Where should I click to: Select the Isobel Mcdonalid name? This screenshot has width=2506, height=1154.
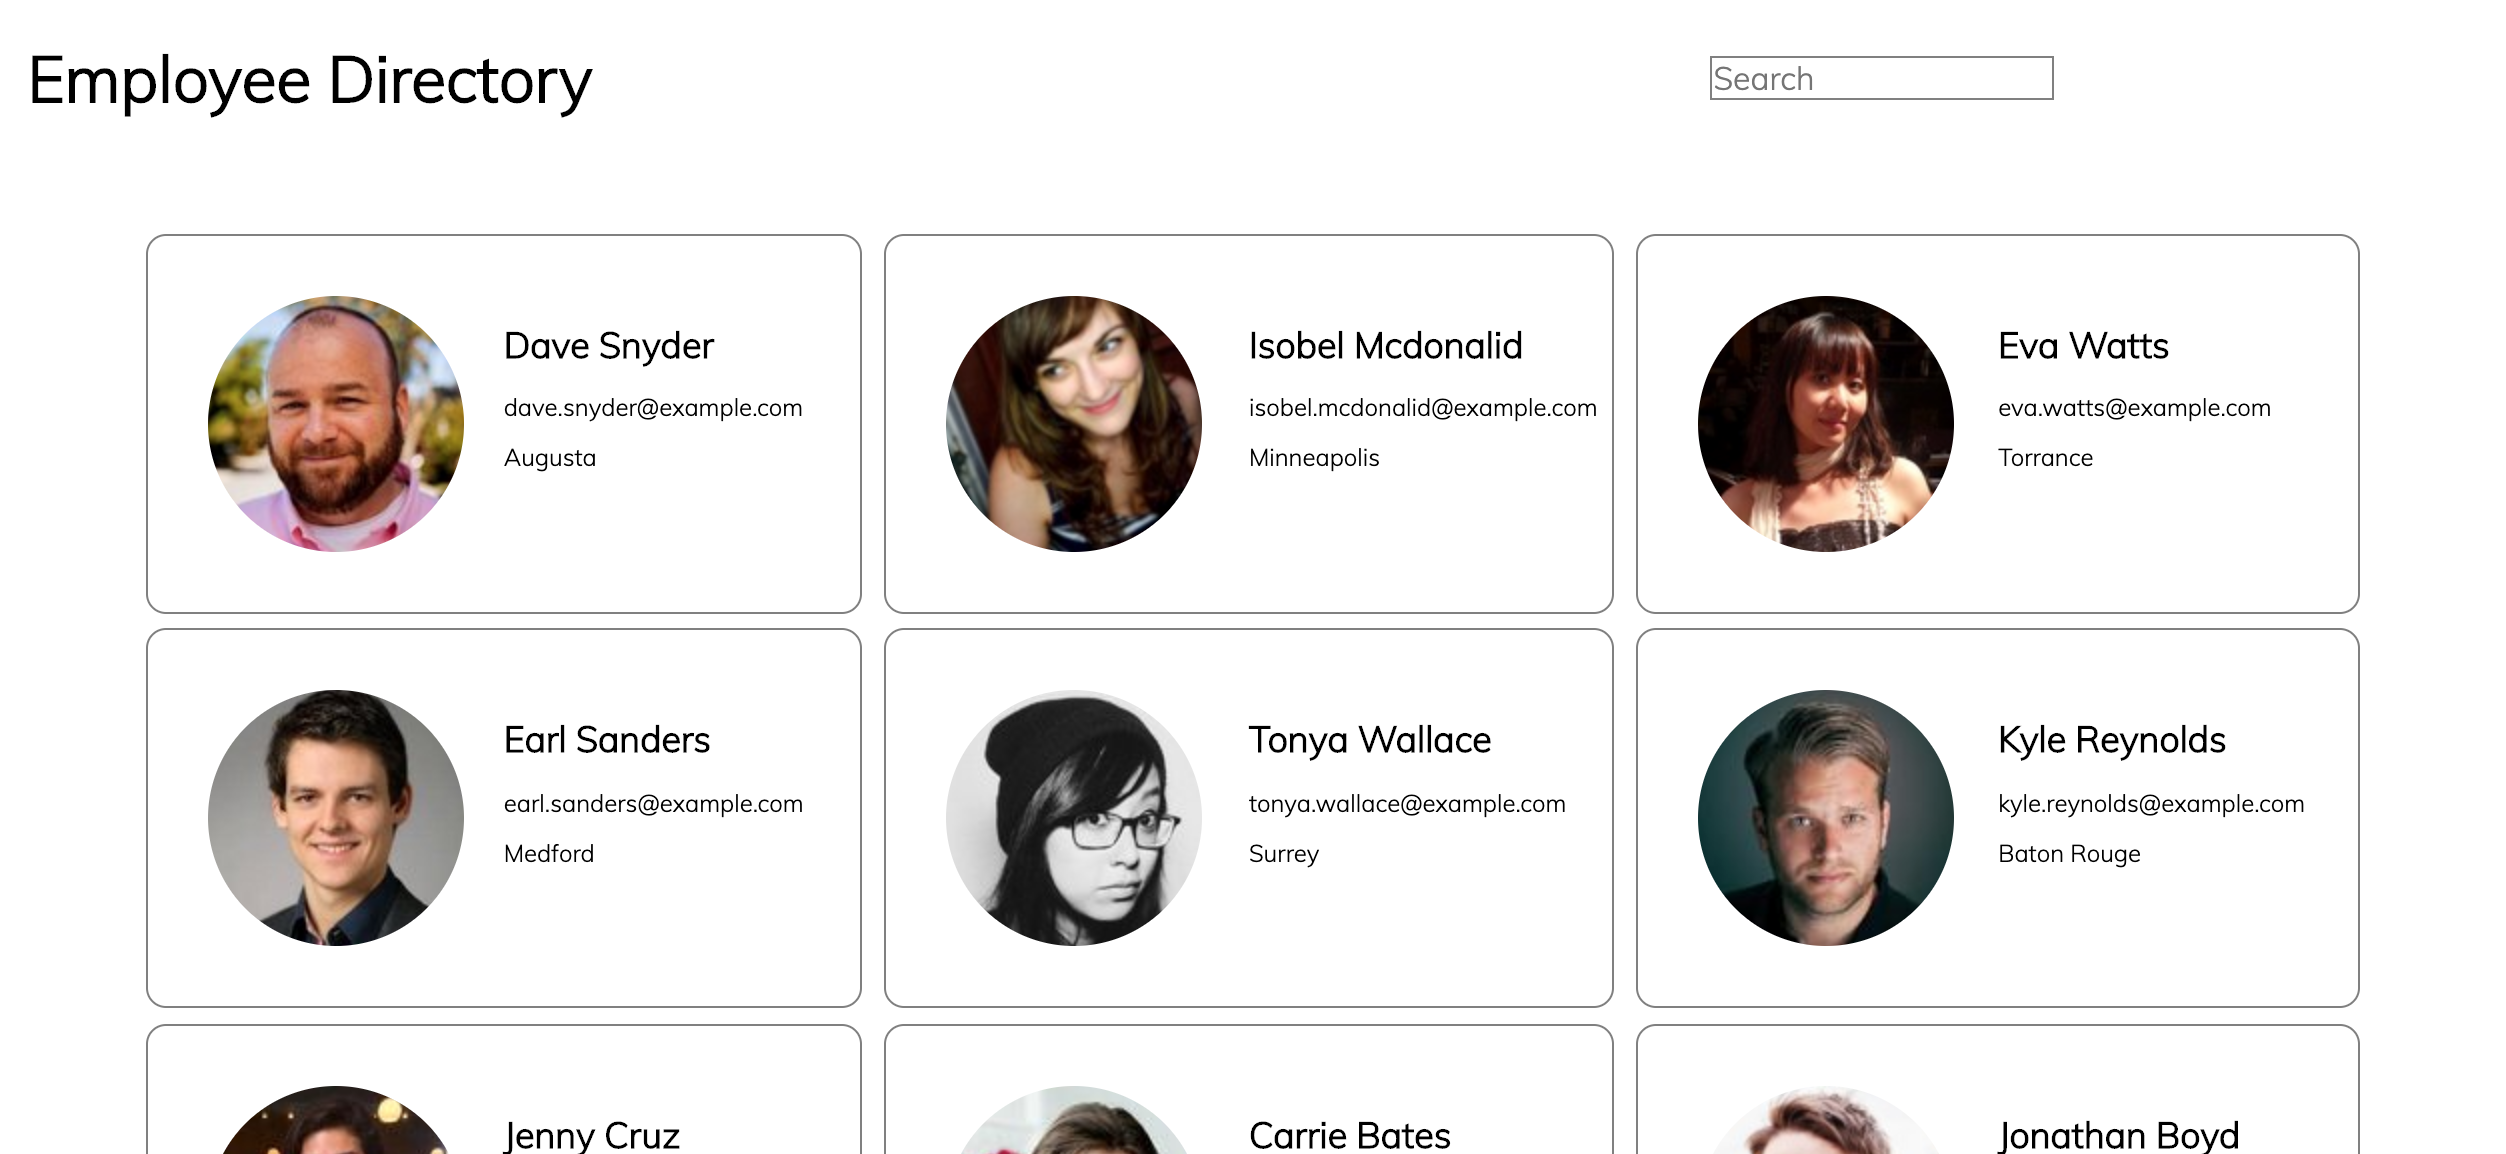click(1385, 346)
